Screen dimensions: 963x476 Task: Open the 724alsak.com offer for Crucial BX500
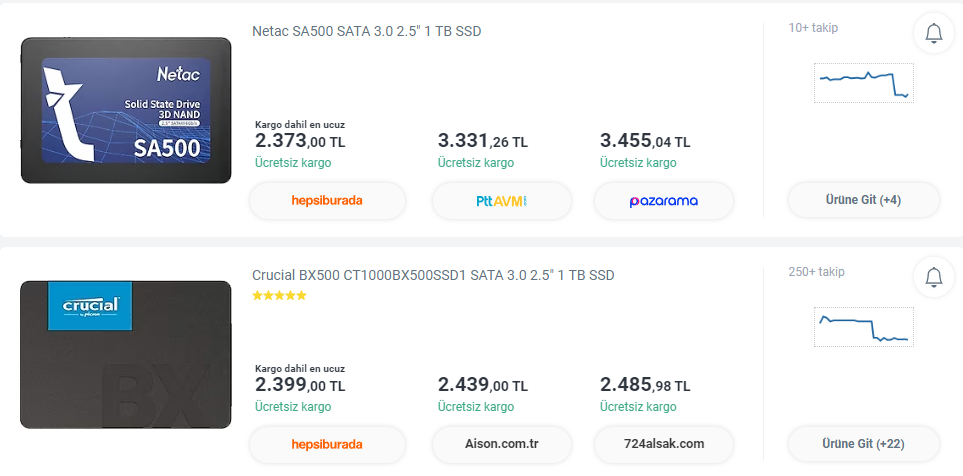pos(664,444)
